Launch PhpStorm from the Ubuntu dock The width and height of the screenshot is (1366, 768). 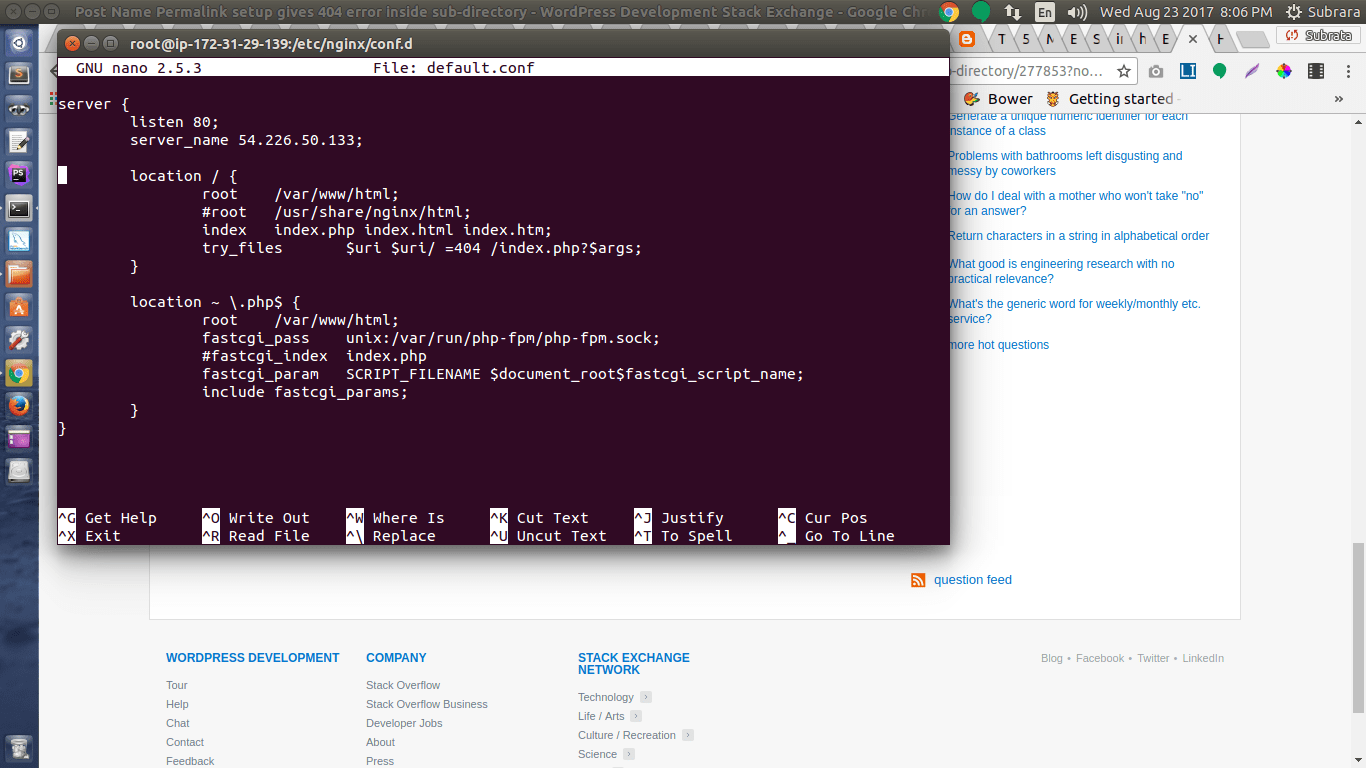(x=19, y=175)
